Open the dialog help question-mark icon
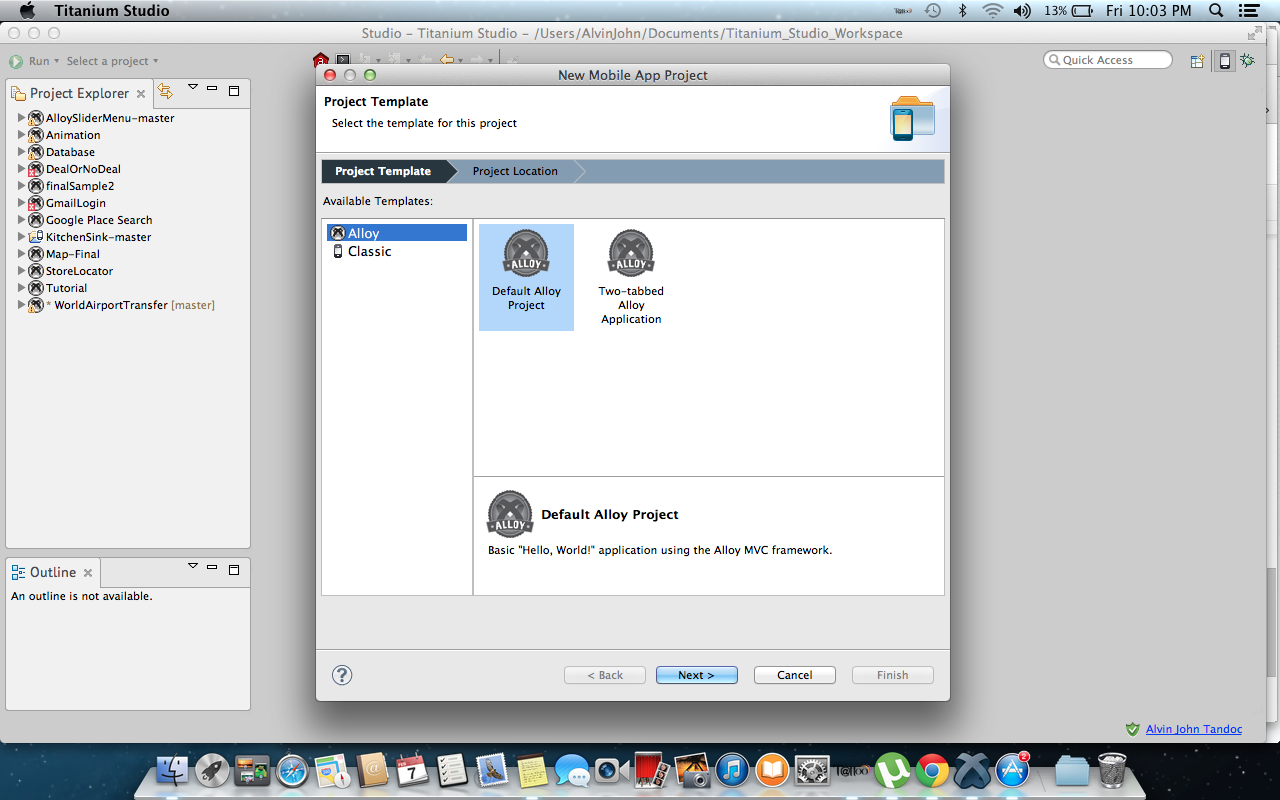The width and height of the screenshot is (1280, 800). (x=342, y=675)
